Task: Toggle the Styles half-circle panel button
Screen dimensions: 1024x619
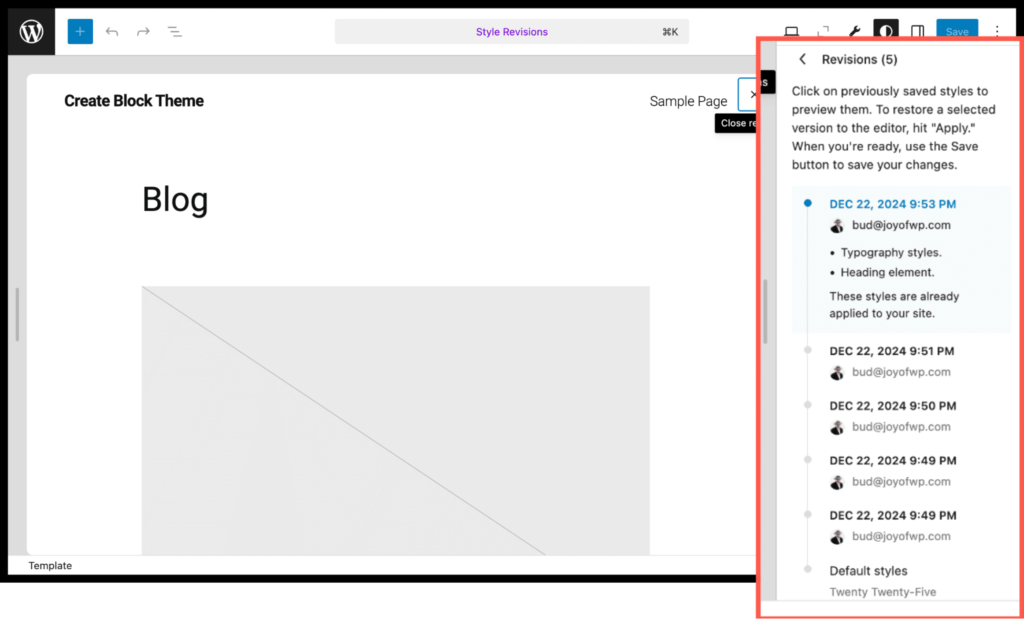Action: pyautogui.click(x=886, y=31)
